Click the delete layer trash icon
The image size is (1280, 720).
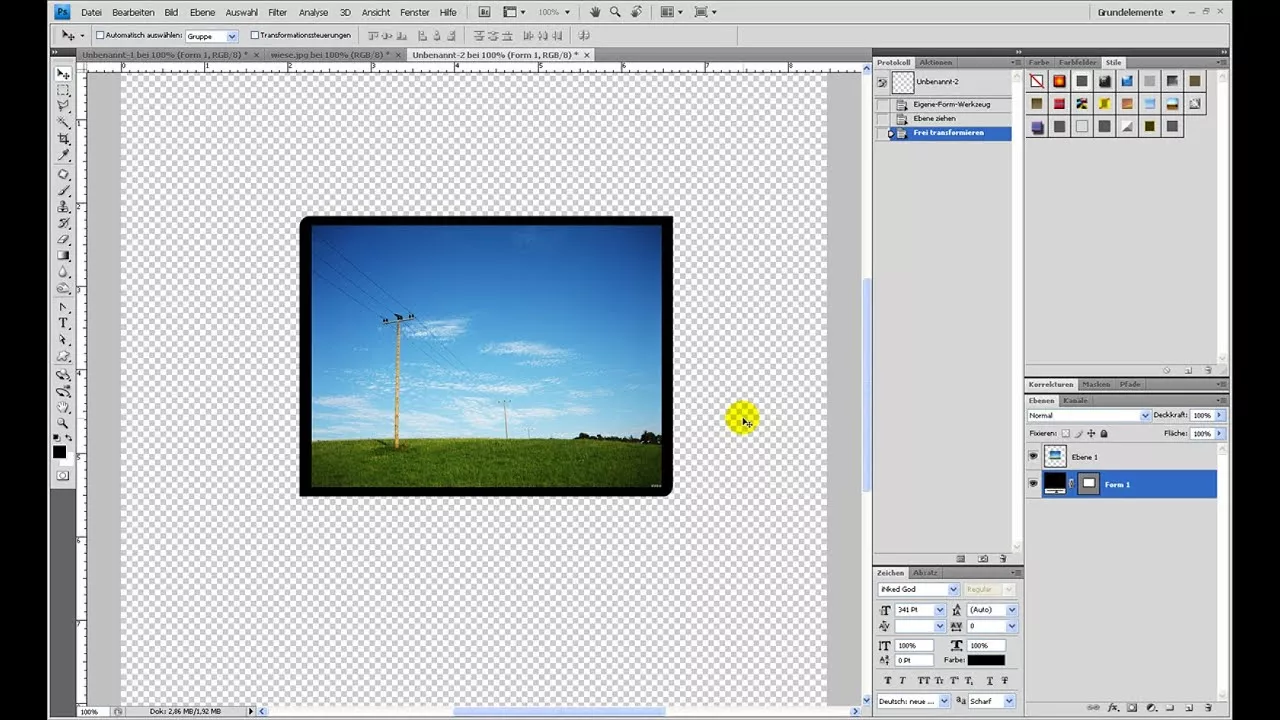1207,707
